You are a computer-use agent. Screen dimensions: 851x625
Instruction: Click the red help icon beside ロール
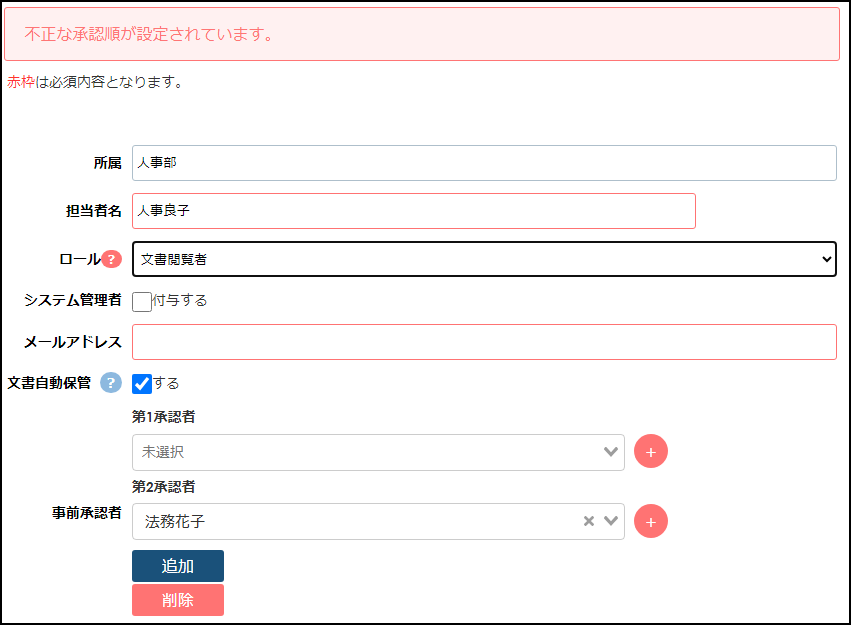pos(111,260)
